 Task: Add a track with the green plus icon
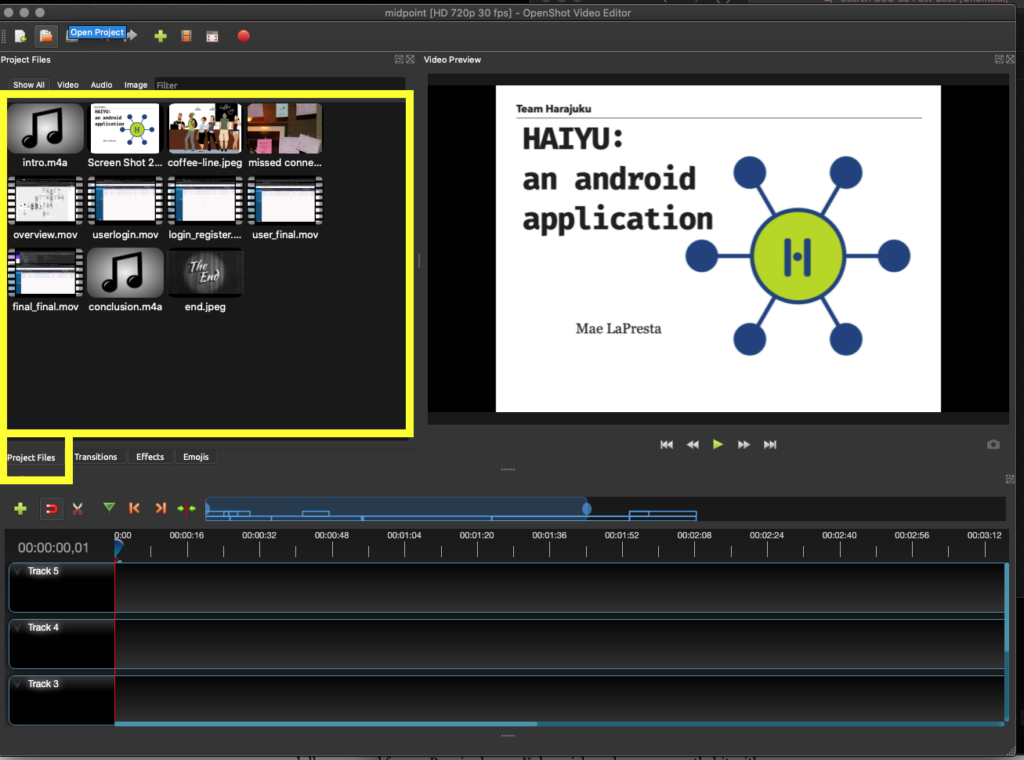20,508
